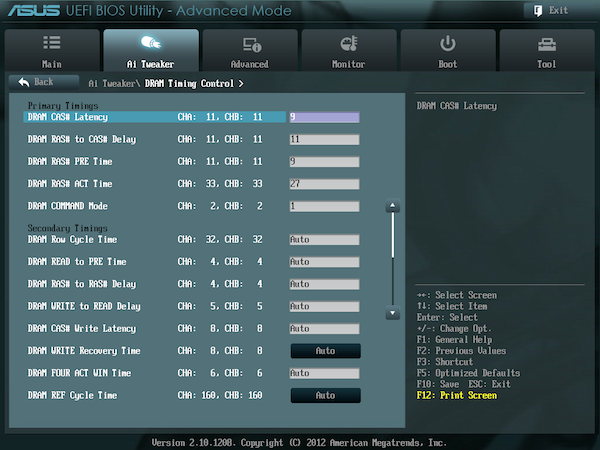Open the Boot power icon

click(447, 44)
